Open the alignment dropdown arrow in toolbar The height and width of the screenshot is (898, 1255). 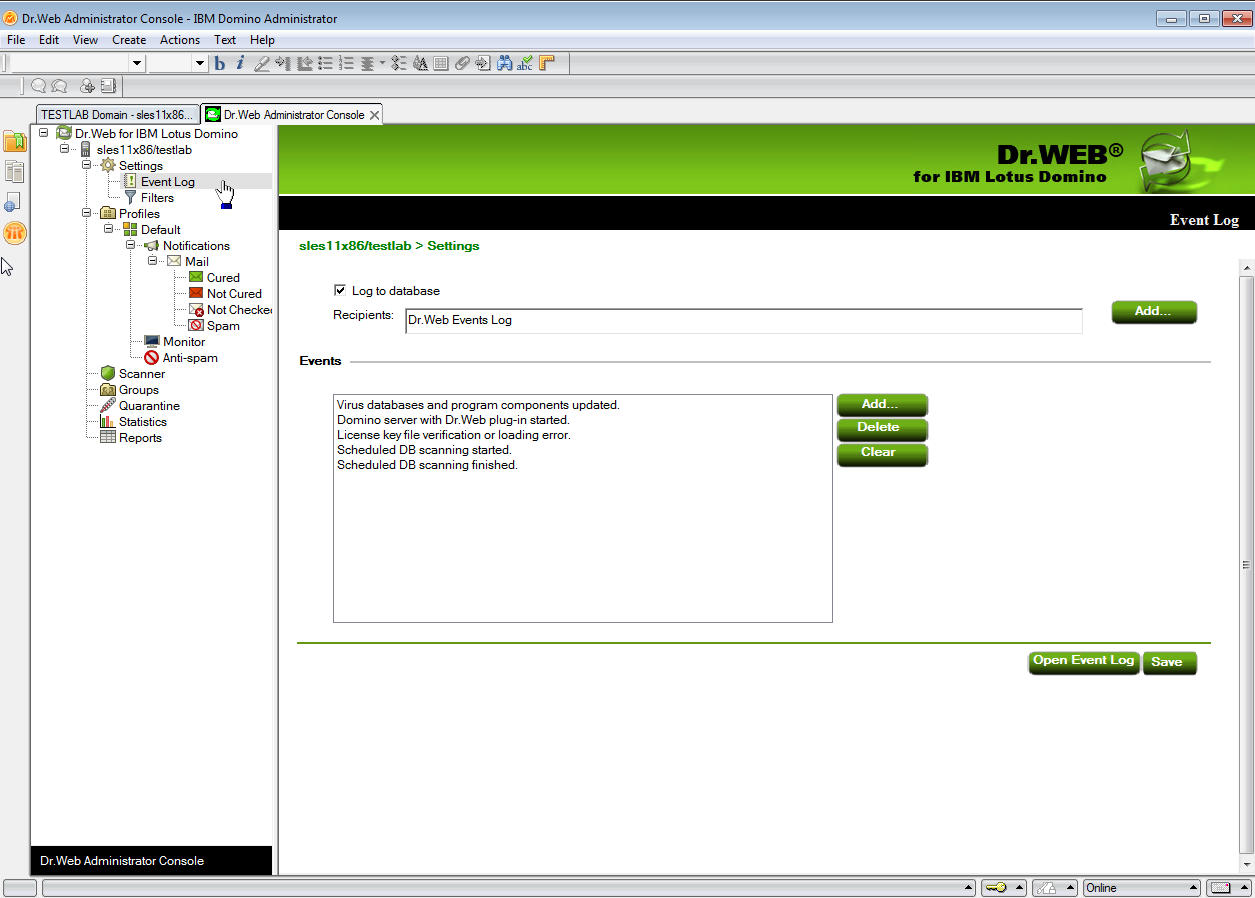[382, 63]
